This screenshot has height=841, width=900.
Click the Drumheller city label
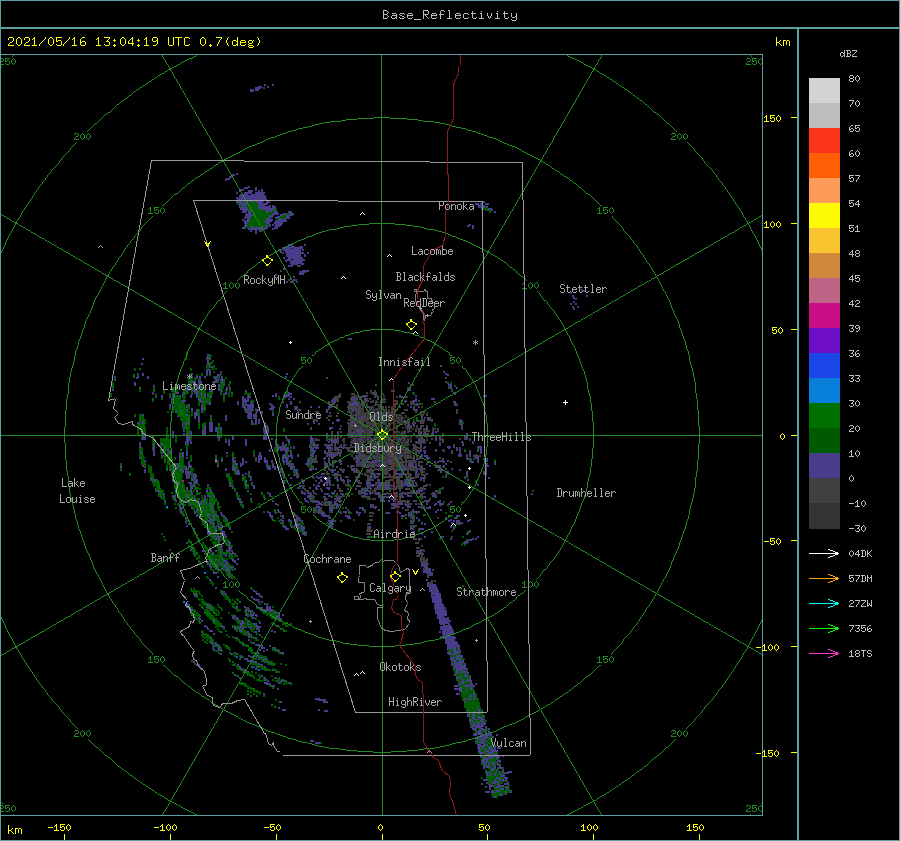coord(586,493)
